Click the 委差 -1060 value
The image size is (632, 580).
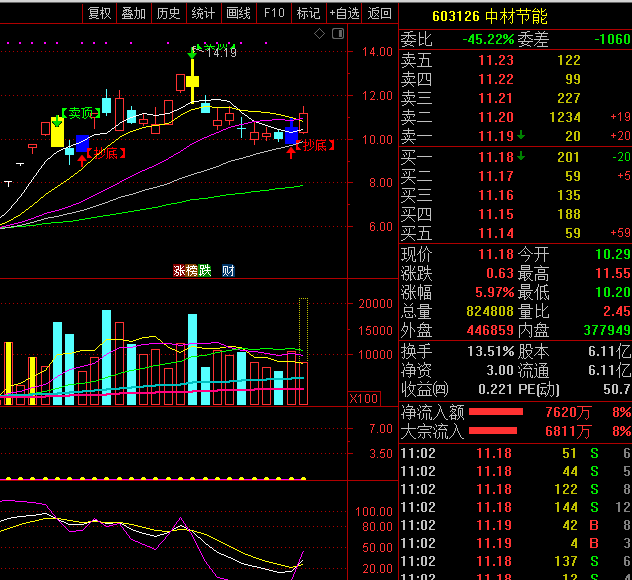point(612,39)
